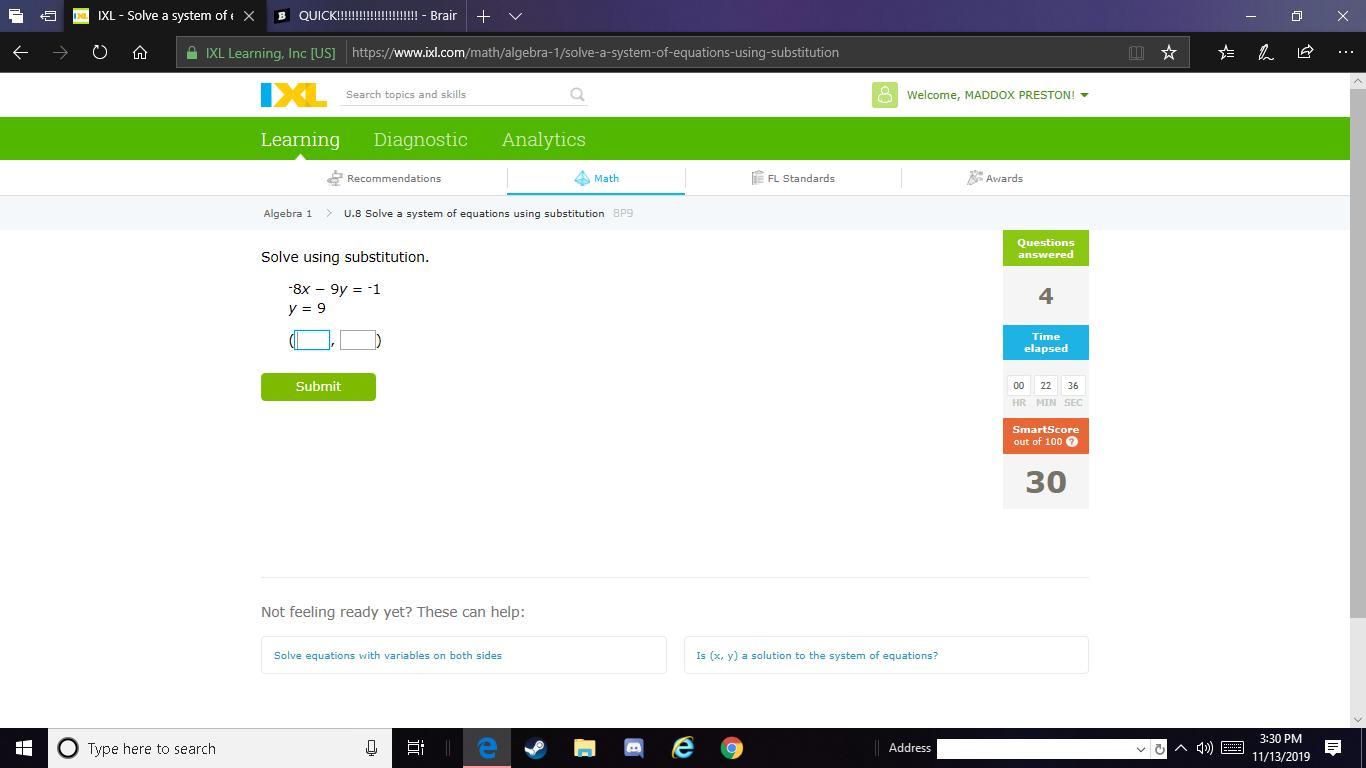Focus the Search topics and skills field
Viewport: 1366px width, 768px height.
pos(453,94)
